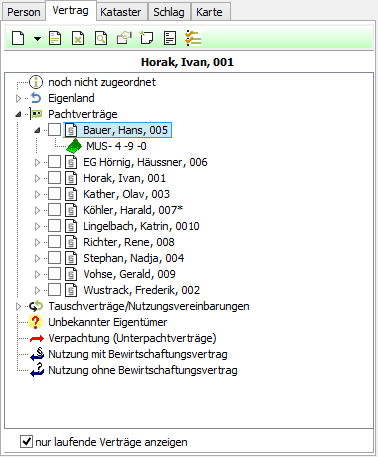Click the paragraph document icon of EG Hörnig, Häussner
This screenshot has width=378, height=457.
coord(71,162)
